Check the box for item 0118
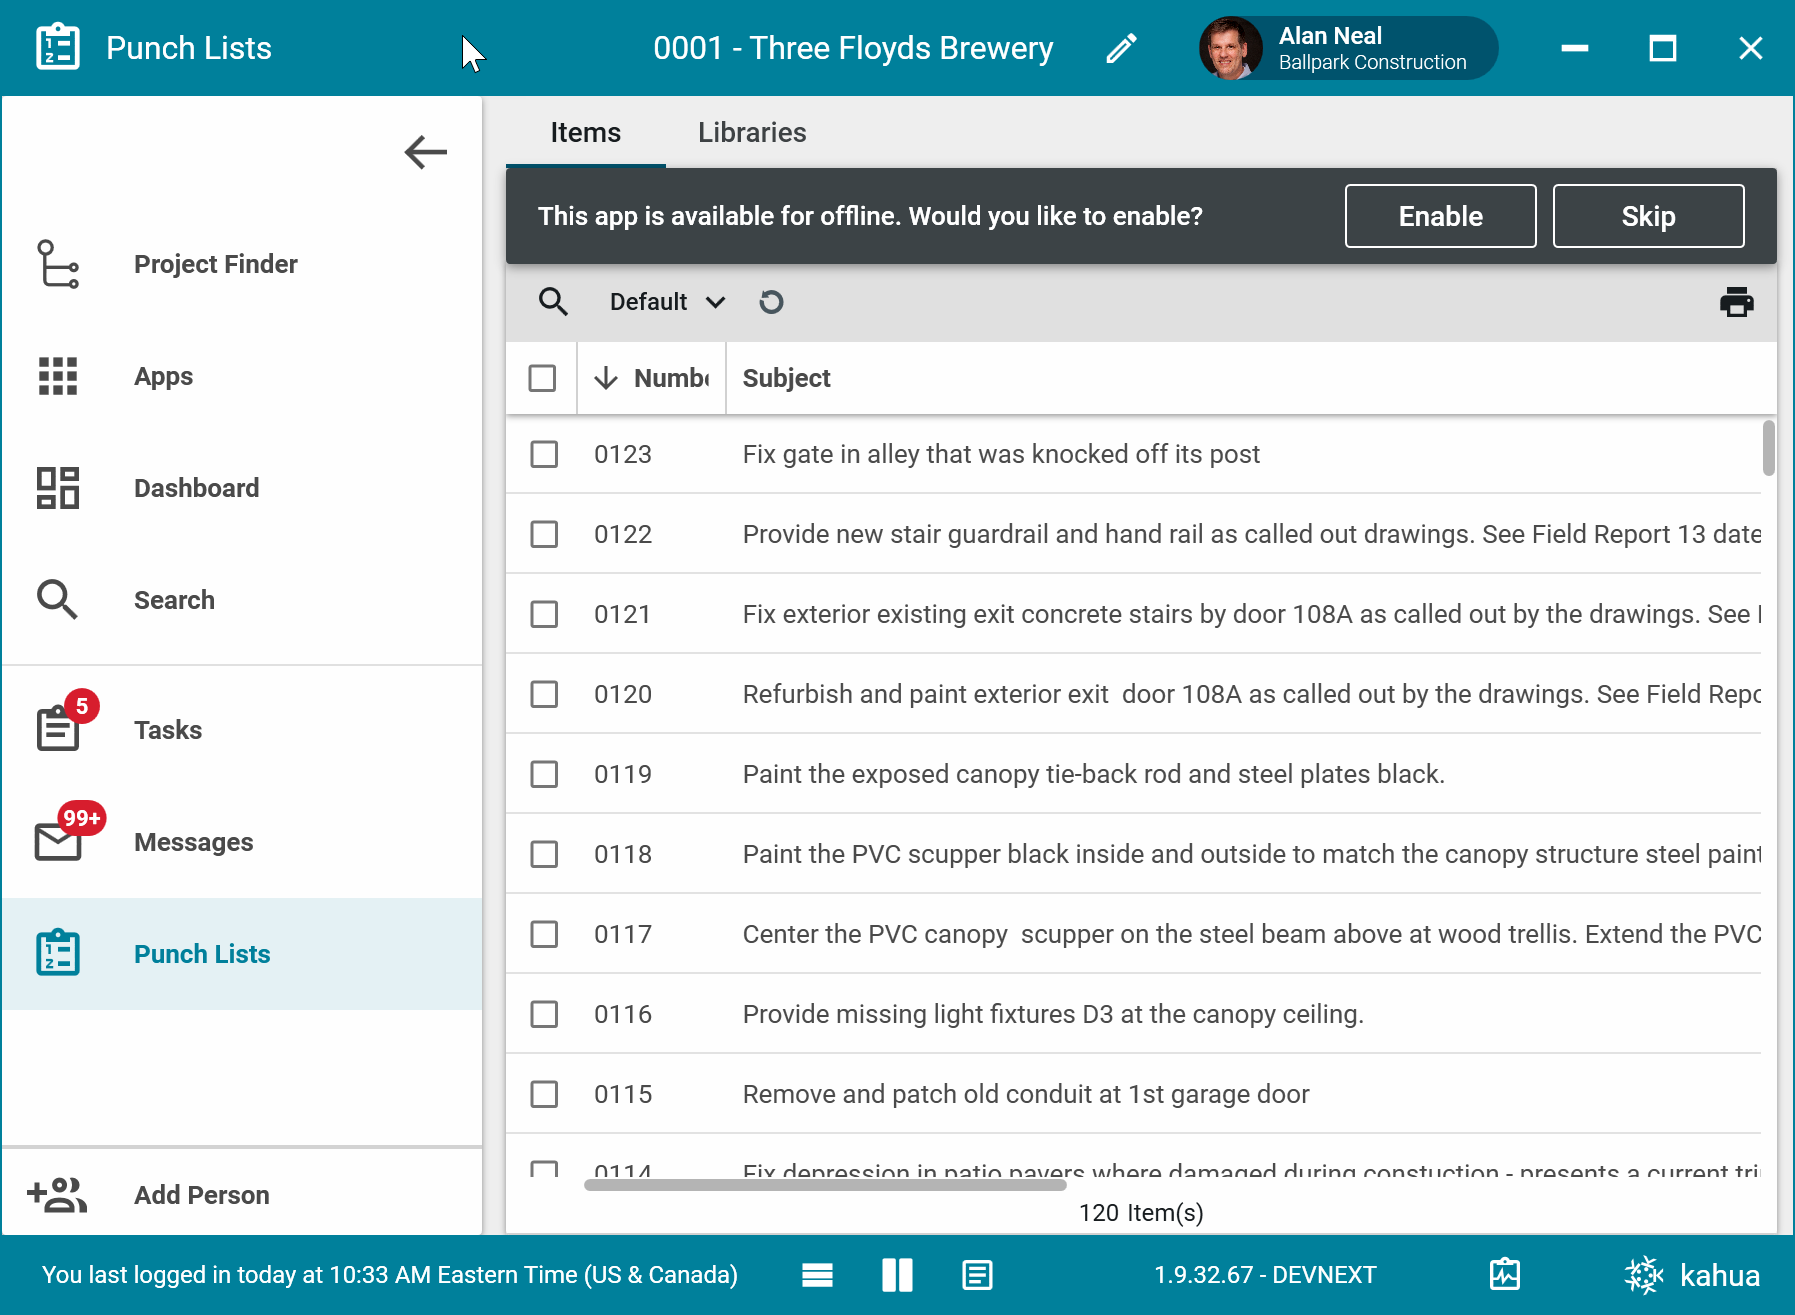Viewport: 1795px width, 1315px height. click(x=544, y=854)
